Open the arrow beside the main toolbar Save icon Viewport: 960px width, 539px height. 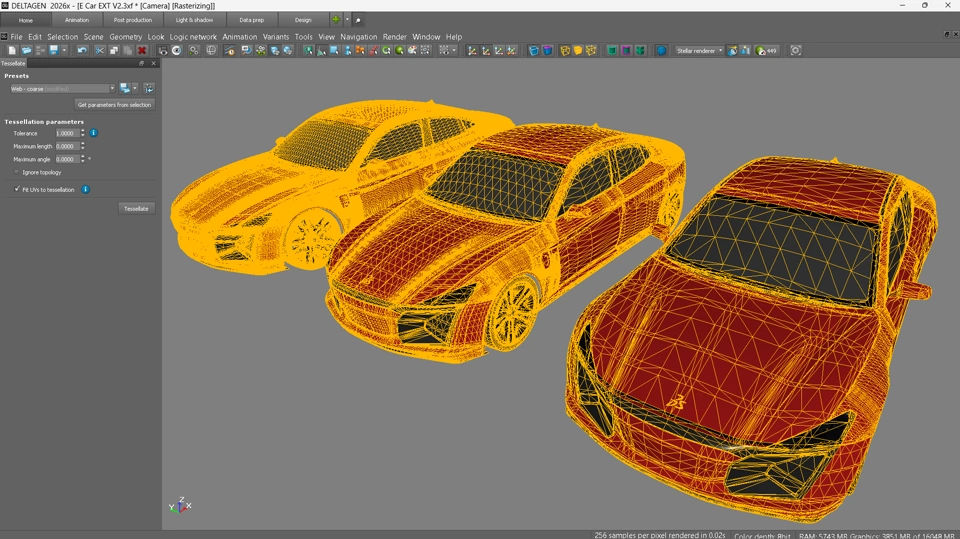pos(64,51)
